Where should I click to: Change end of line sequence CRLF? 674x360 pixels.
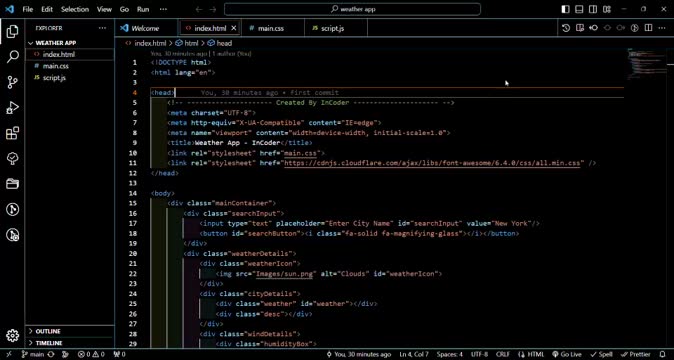pos(502,354)
